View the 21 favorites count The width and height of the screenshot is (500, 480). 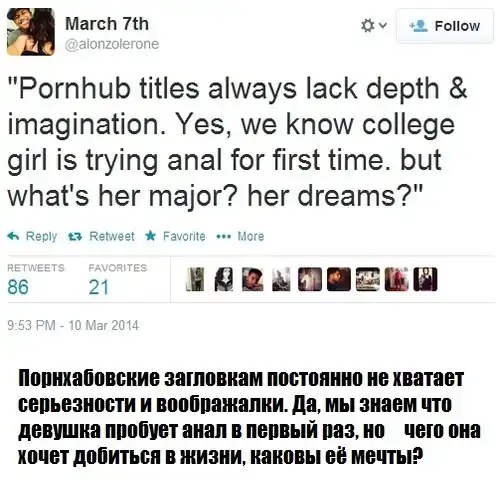[x=99, y=287]
